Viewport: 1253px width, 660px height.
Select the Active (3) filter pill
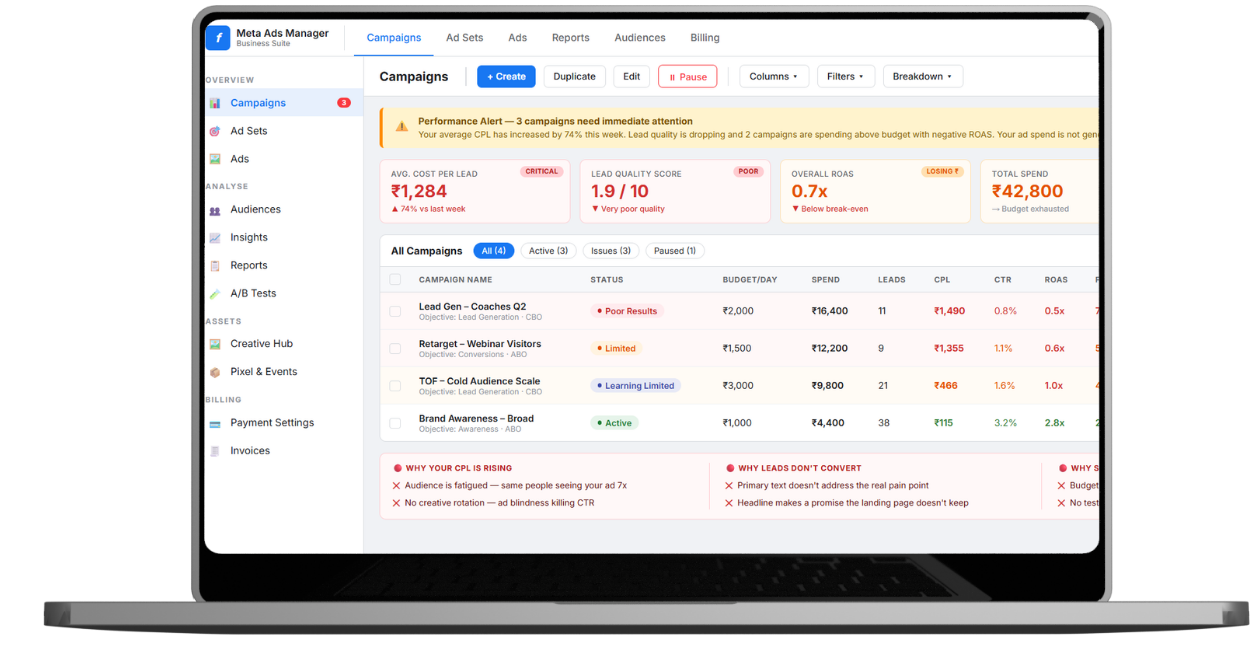548,251
